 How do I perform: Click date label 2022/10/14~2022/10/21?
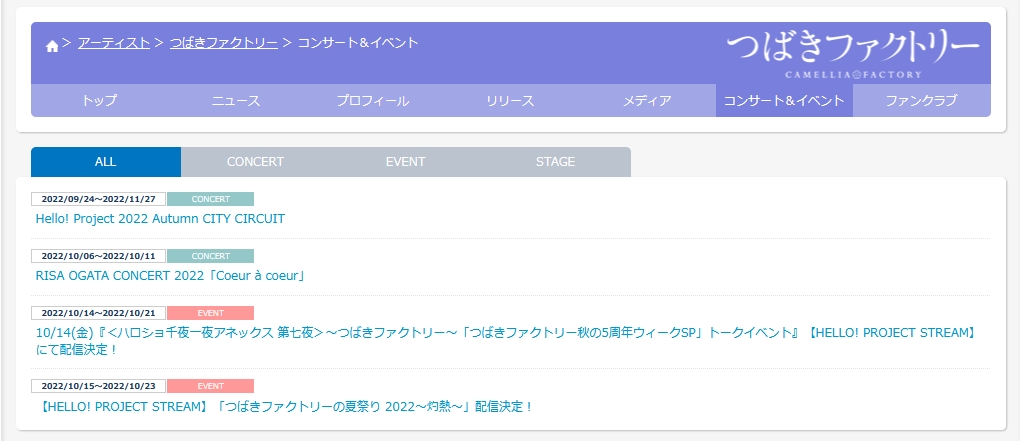[x=98, y=313]
